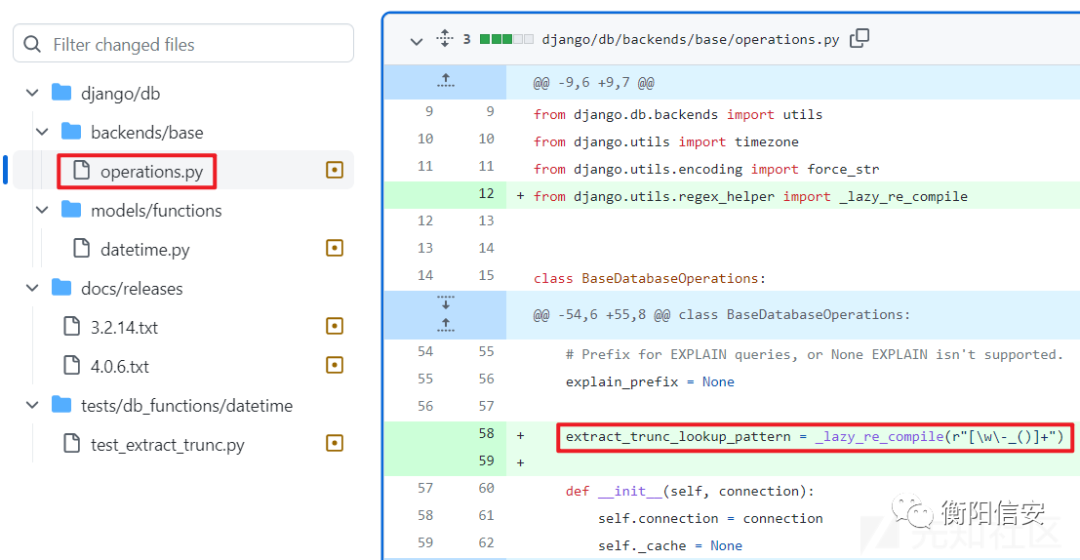Open datetime.py in the file tree

point(145,249)
